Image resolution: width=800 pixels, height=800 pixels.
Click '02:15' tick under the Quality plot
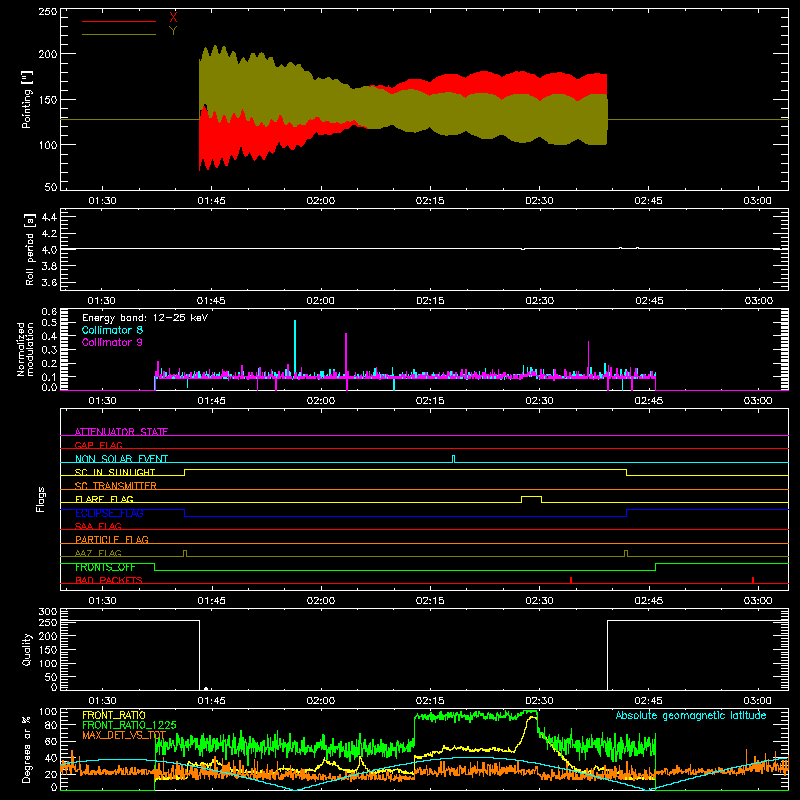point(430,701)
